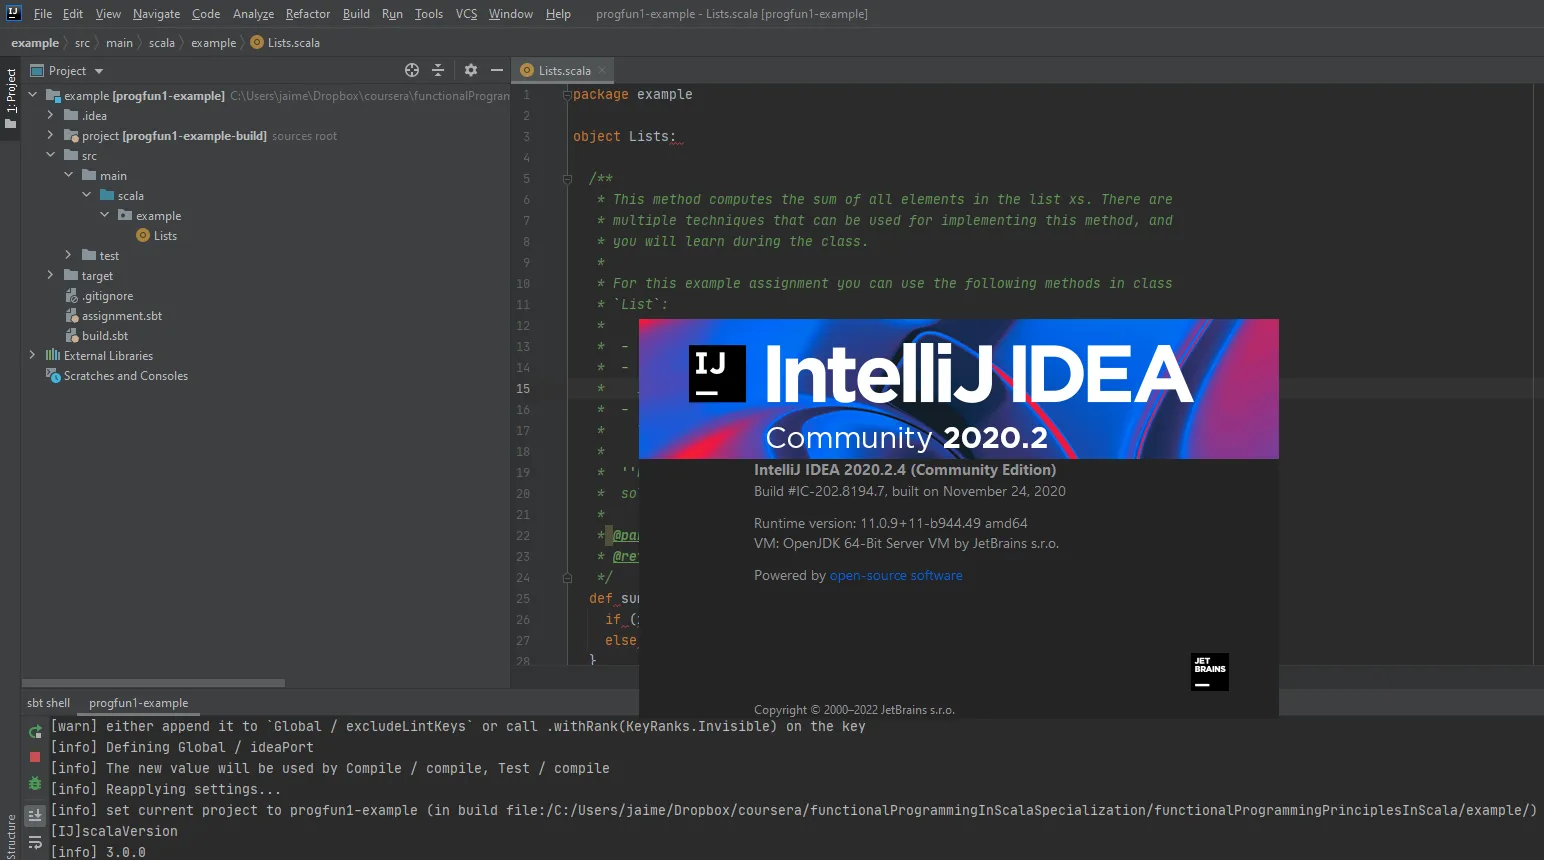Screen dimensions: 1544x860
Task: Locate the opened file in Project tree
Action: [412, 70]
